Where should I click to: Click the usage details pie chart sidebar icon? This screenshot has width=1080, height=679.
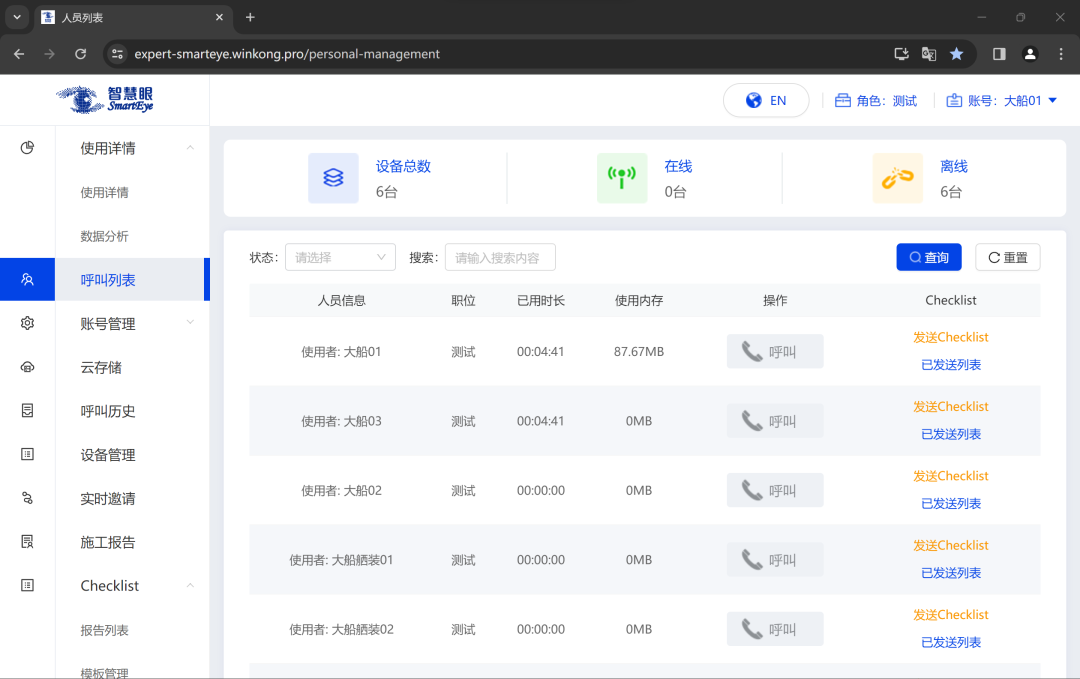click(x=27, y=147)
